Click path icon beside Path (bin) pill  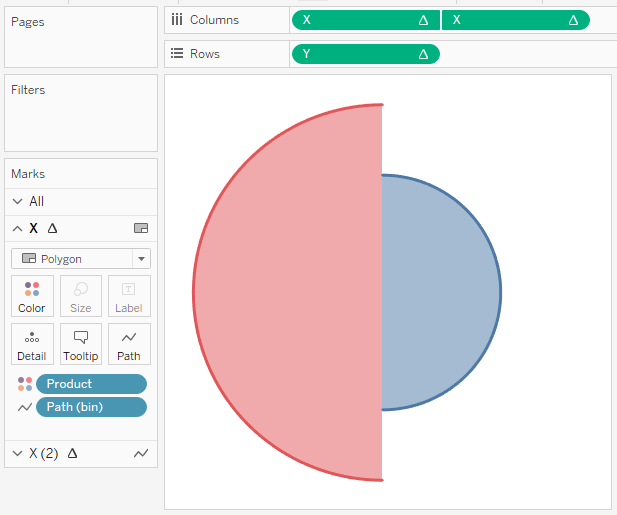[25, 407]
